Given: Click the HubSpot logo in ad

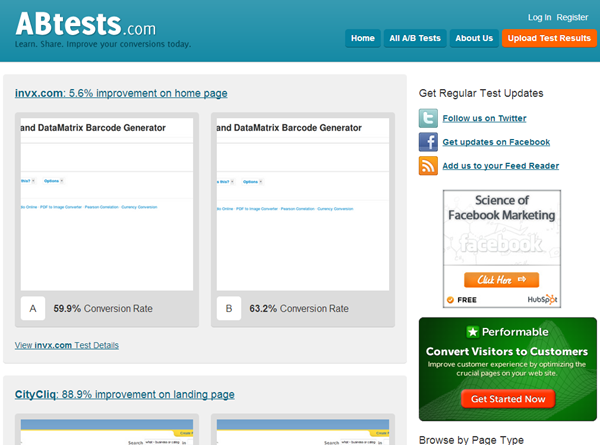Looking at the screenshot, I should (542, 299).
